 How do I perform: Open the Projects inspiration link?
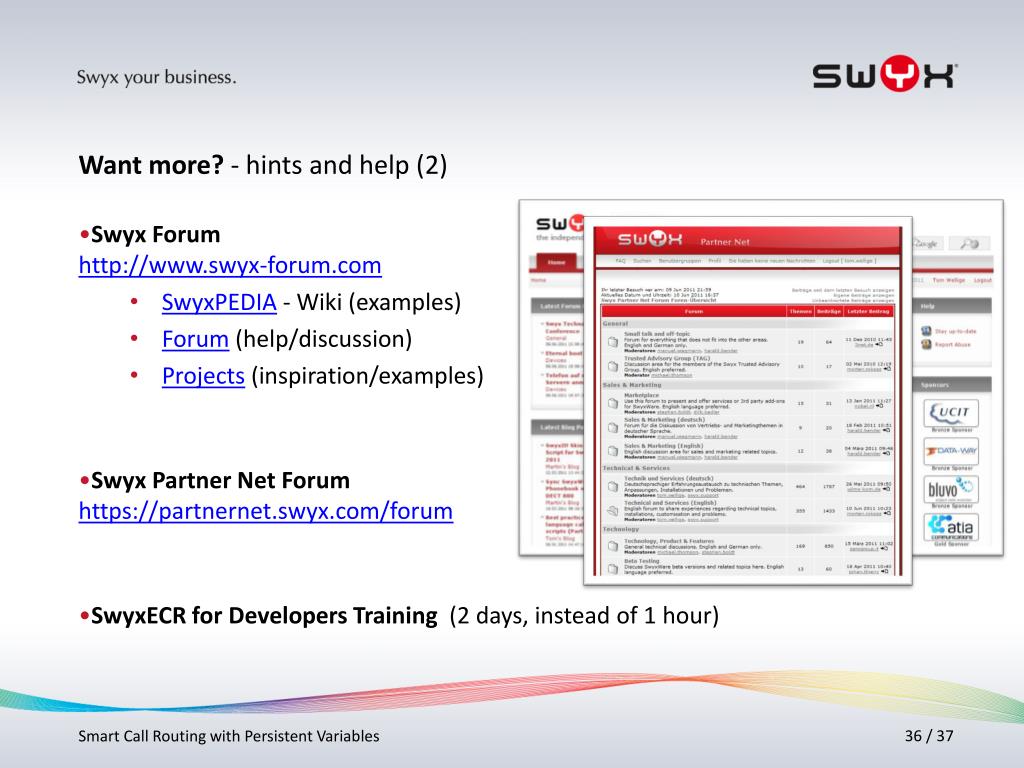tap(203, 376)
